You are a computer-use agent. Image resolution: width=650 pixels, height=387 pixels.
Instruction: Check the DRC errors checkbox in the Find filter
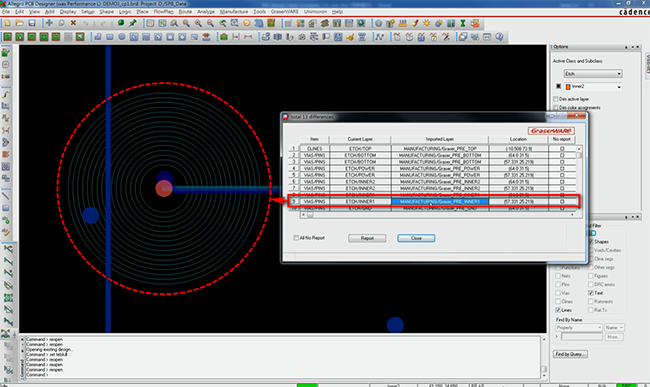(x=590, y=285)
